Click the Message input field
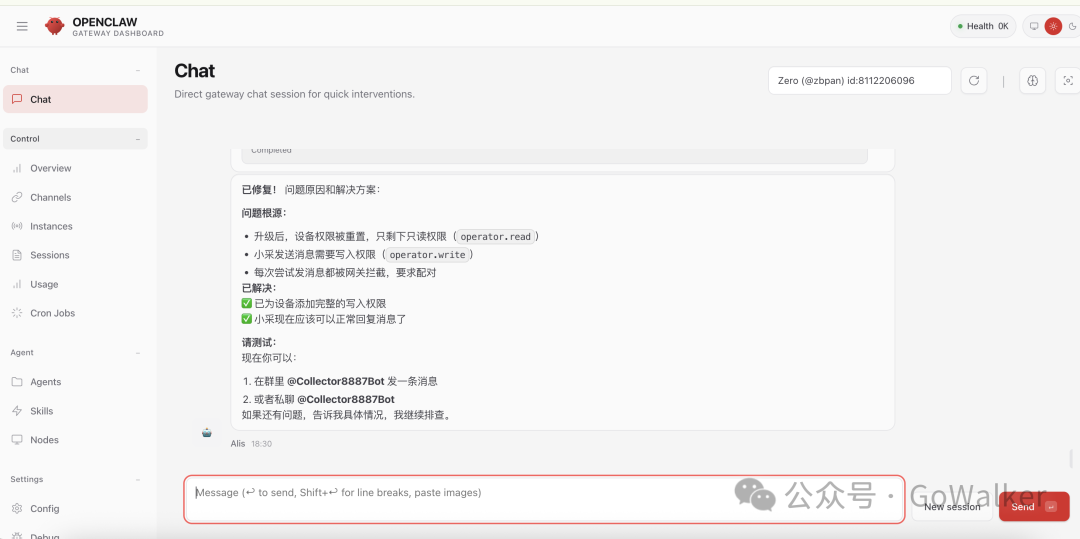This screenshot has height=539, width=1080. pyautogui.click(x=543, y=498)
